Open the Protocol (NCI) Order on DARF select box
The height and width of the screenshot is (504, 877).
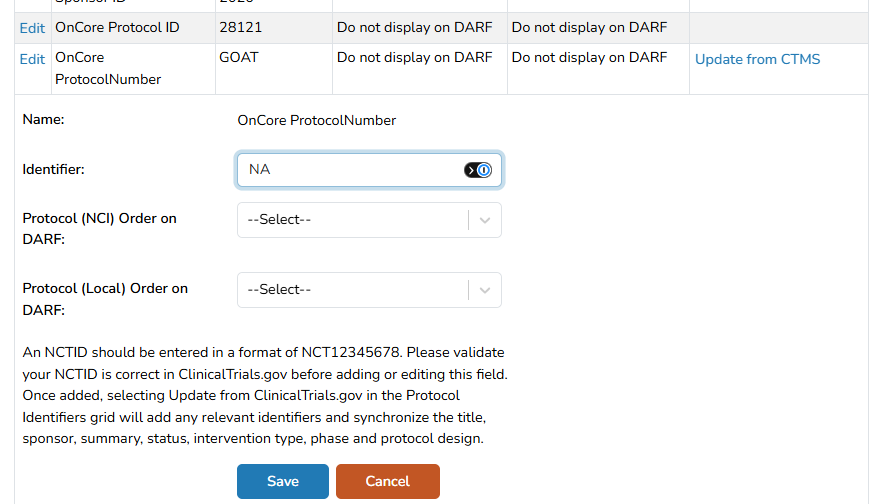369,220
